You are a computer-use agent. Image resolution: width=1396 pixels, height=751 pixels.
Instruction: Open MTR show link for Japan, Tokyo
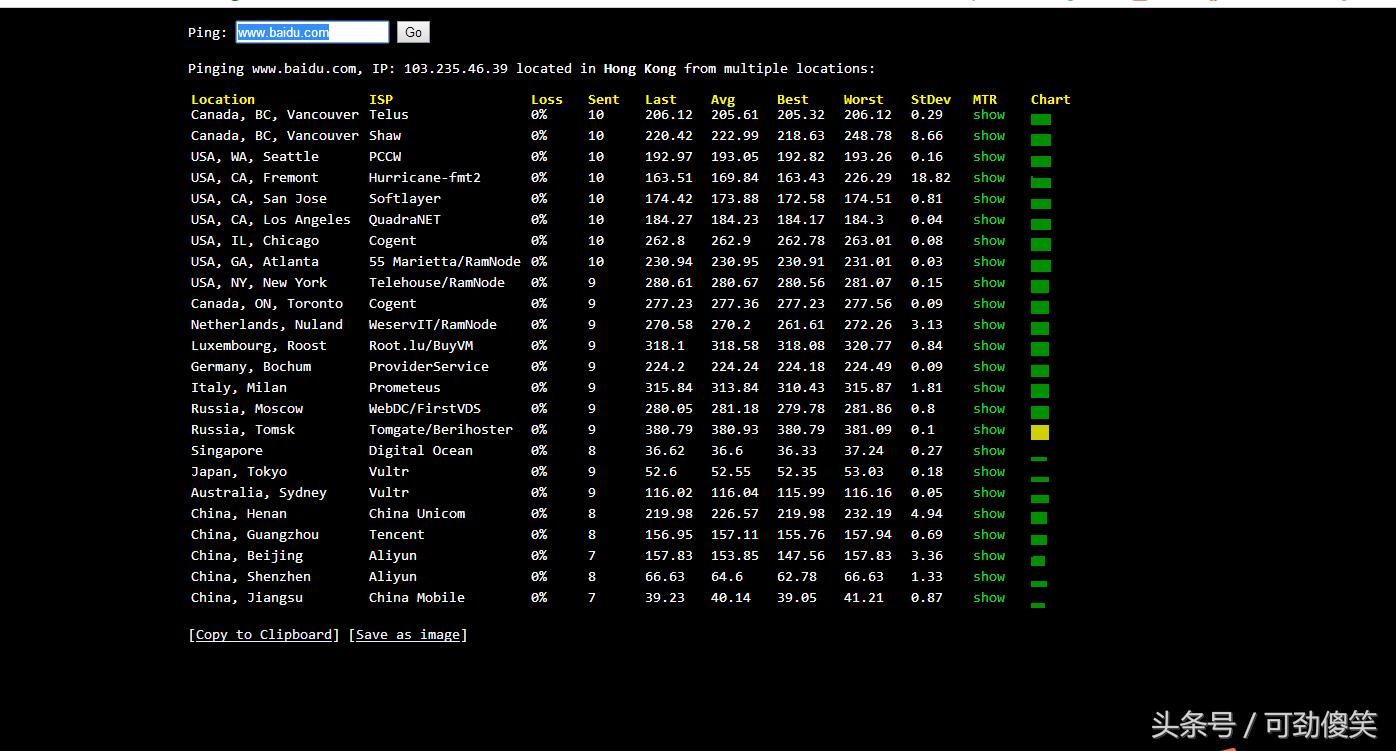[988, 472]
